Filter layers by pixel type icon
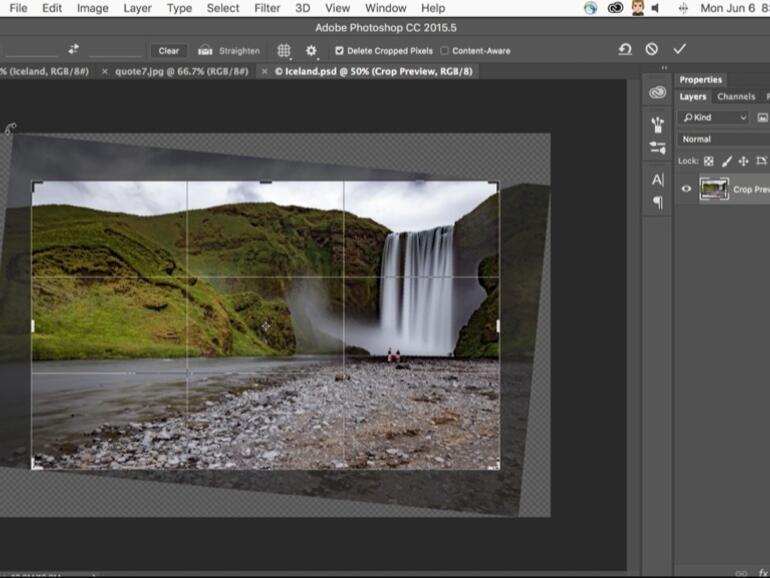Screen dimensions: 770x578 763,117
